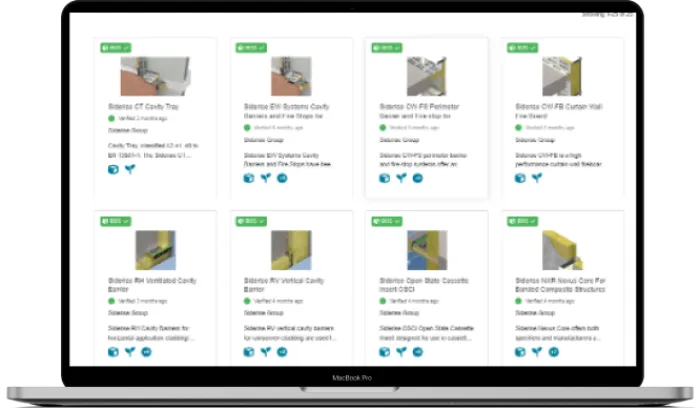Viewport: 700px width, 409px height.
Task: Click the description text on Open State Cassette card
Action: point(426,333)
